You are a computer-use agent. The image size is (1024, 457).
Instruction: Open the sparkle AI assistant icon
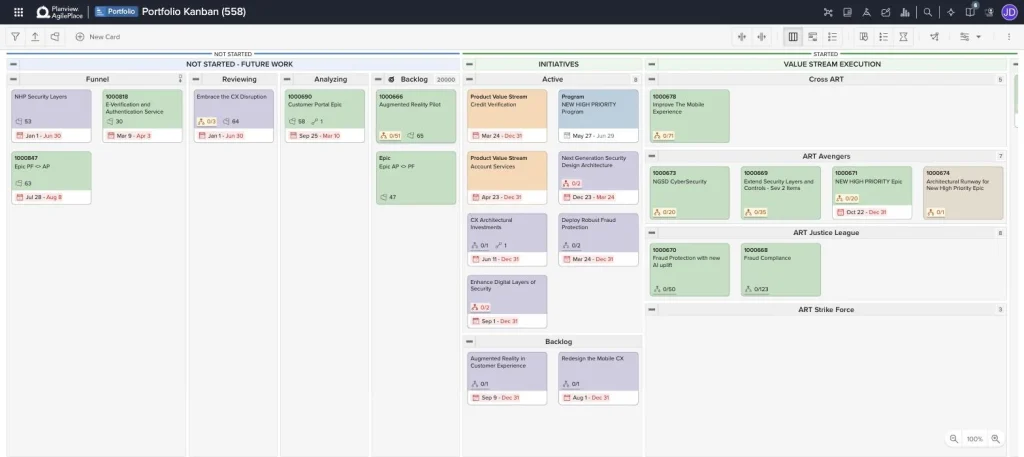[951, 12]
